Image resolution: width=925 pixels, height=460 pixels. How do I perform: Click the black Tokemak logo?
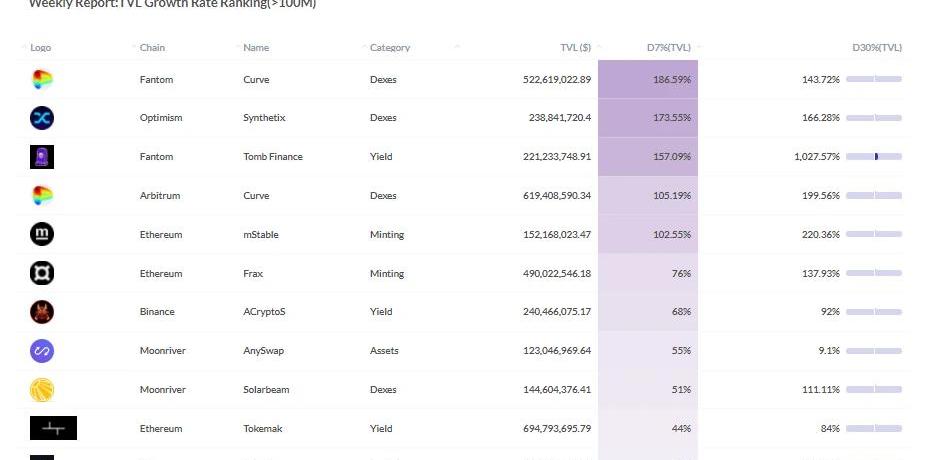click(x=53, y=429)
